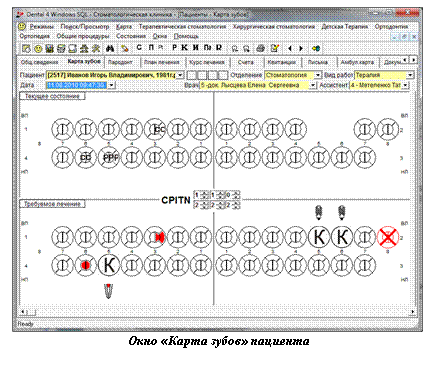437x372 pixels.
Task: Open the Дата dropdown calendar arrow
Action: [x=111, y=85]
